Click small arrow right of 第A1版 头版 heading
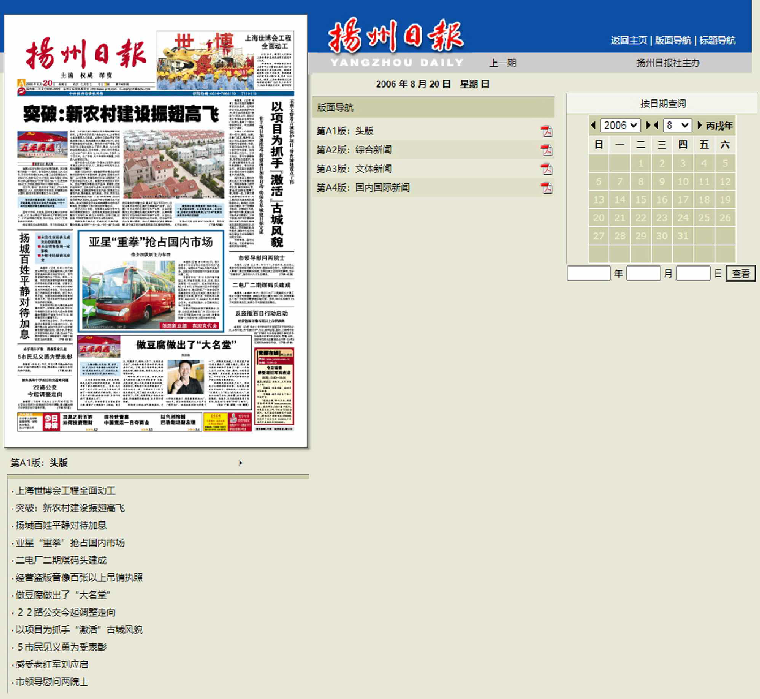The height and width of the screenshot is (699, 760). pos(240,463)
